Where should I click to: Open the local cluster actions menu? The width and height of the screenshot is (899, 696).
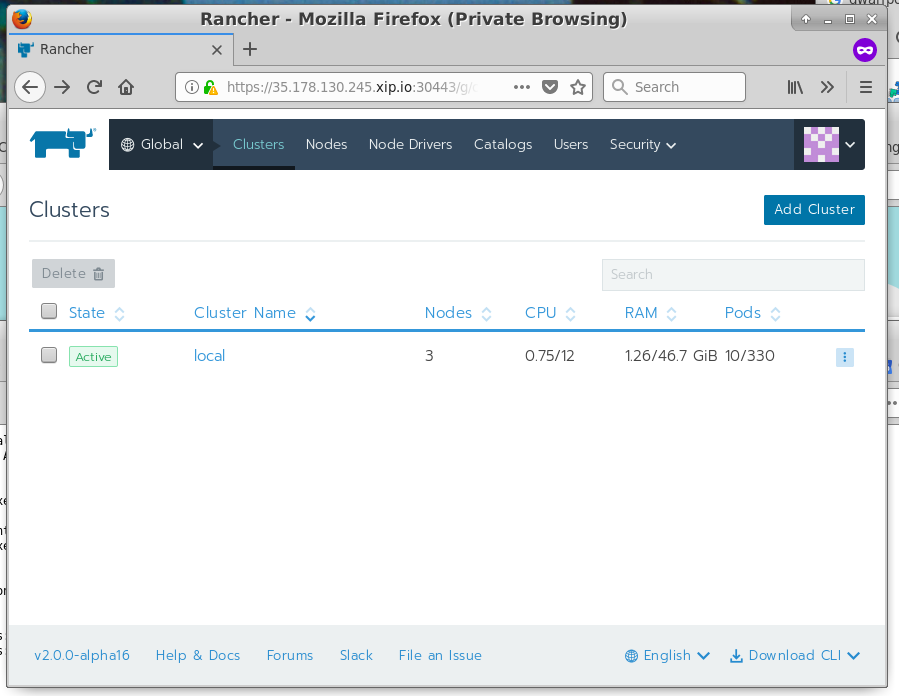pos(845,357)
